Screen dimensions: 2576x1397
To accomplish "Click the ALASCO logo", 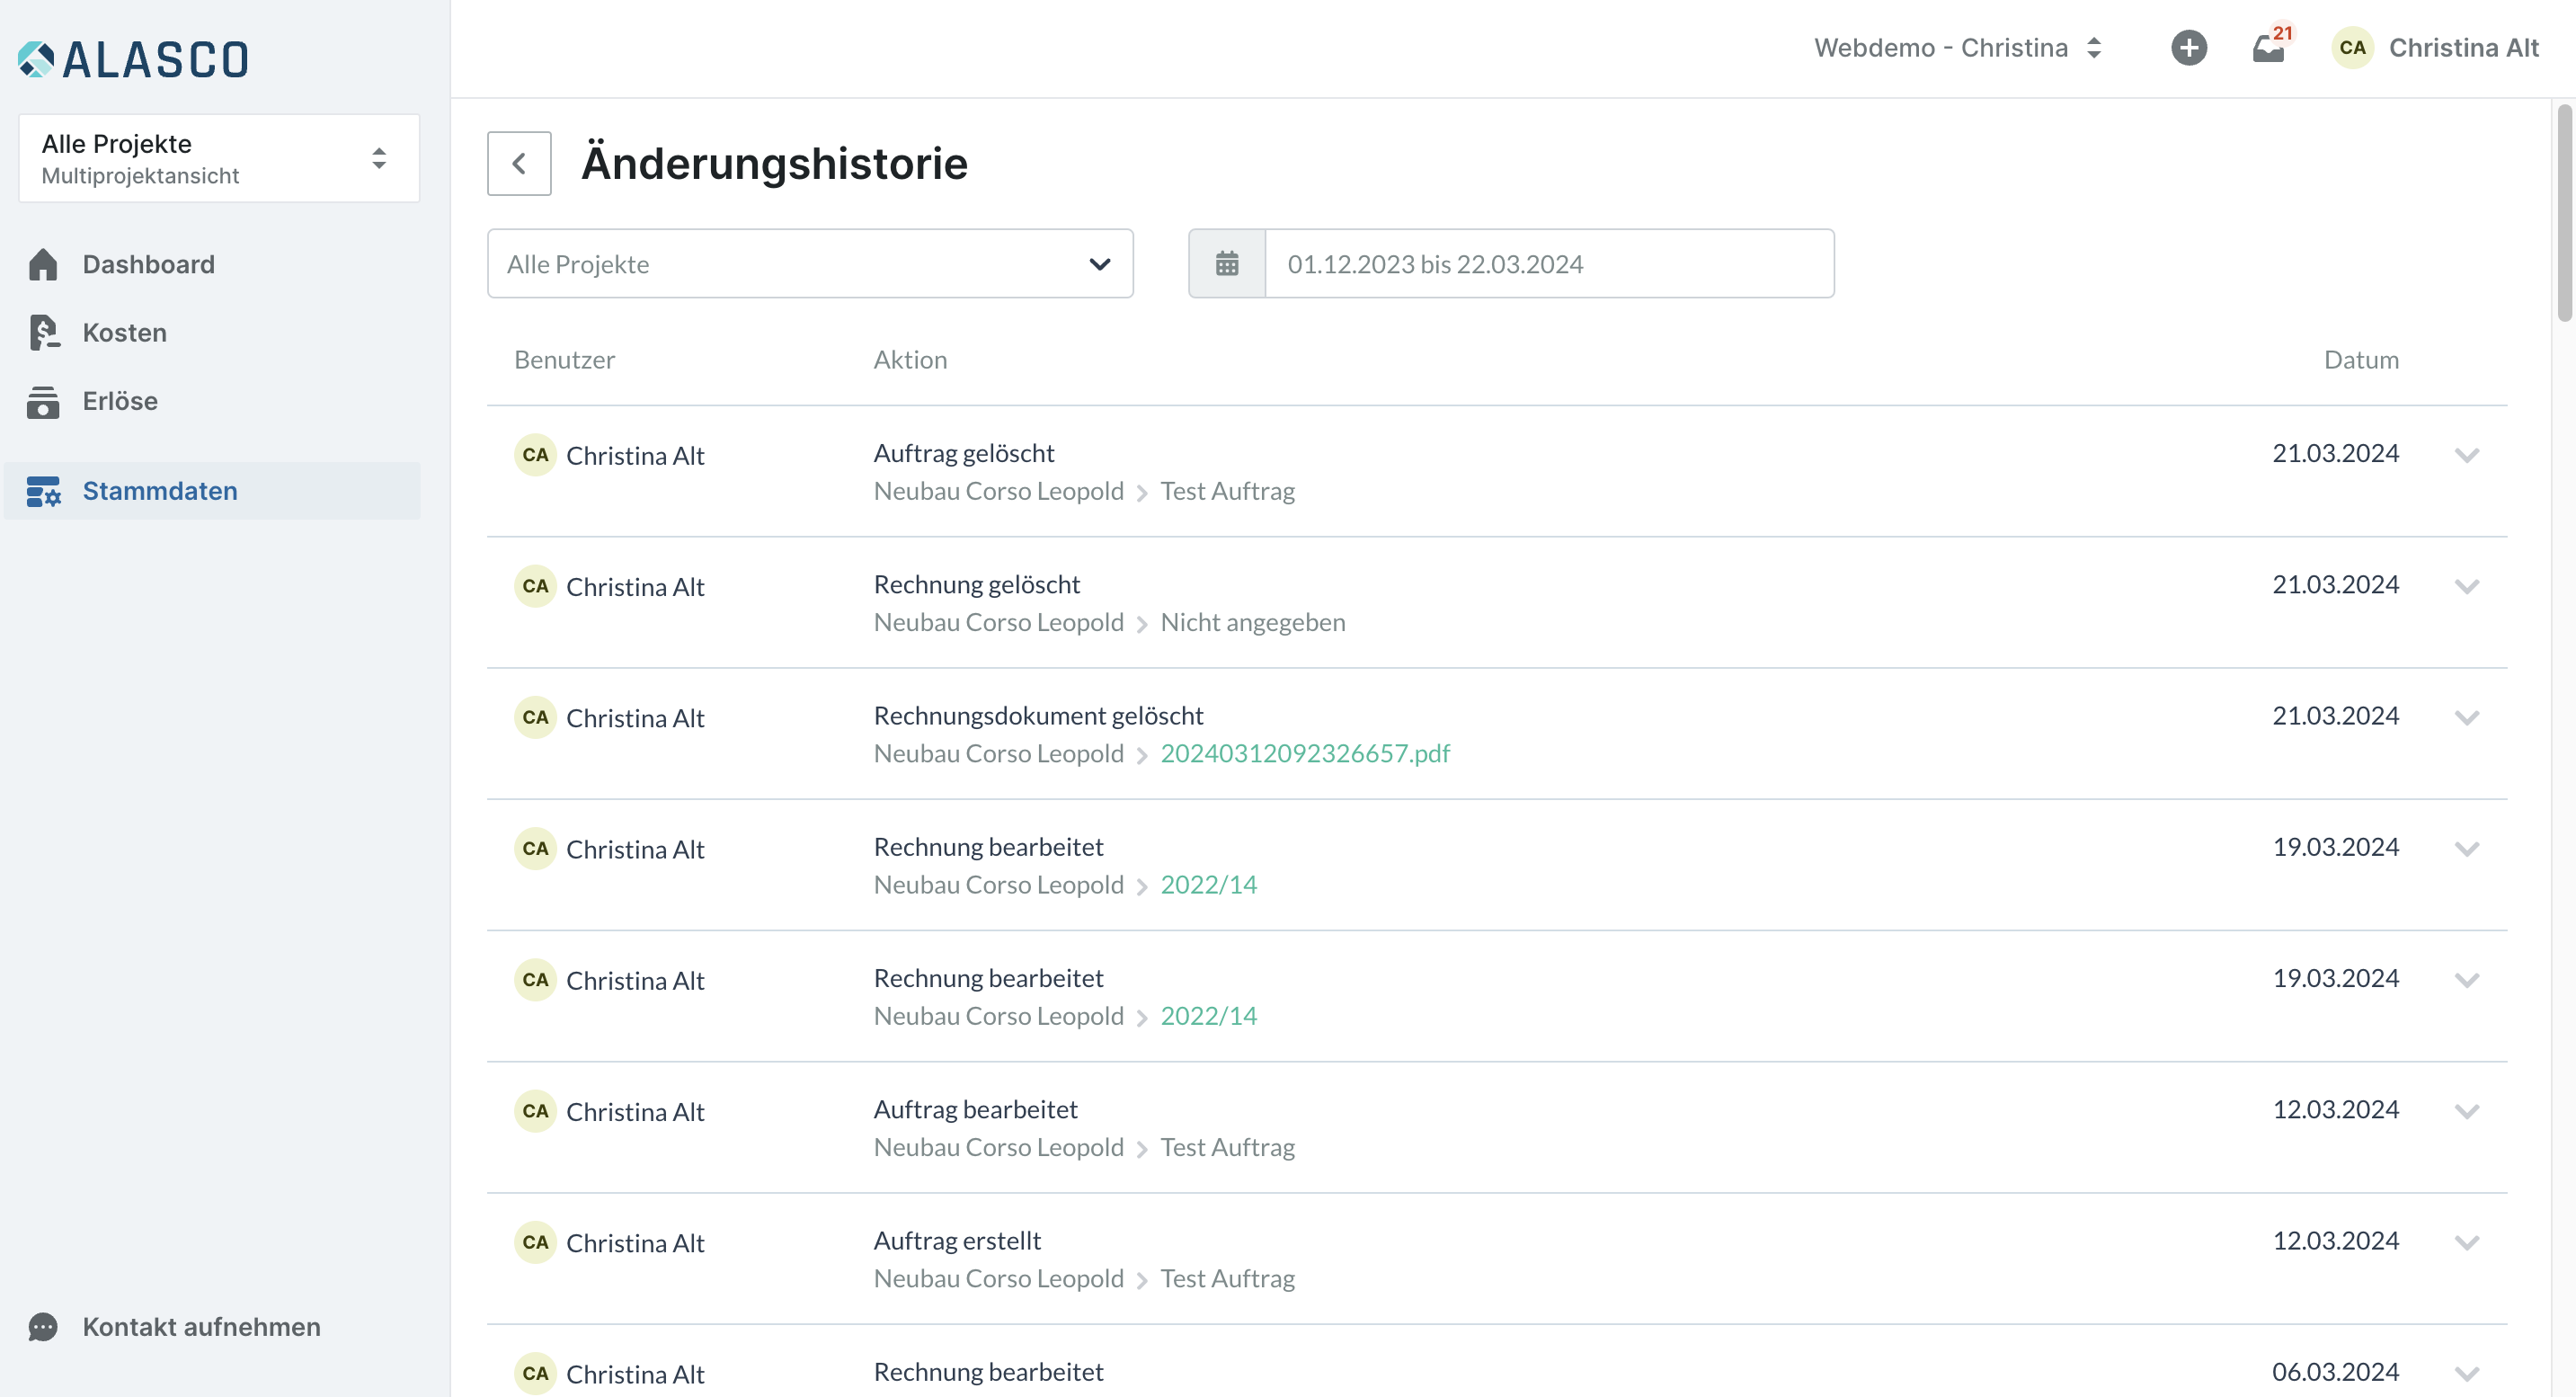I will pos(133,59).
